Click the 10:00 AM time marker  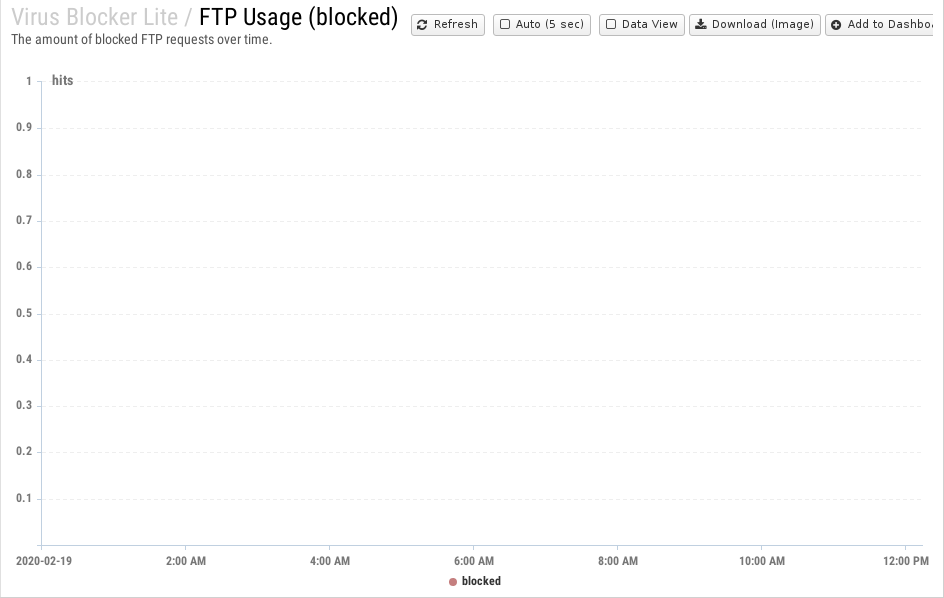pyautogui.click(x=762, y=561)
